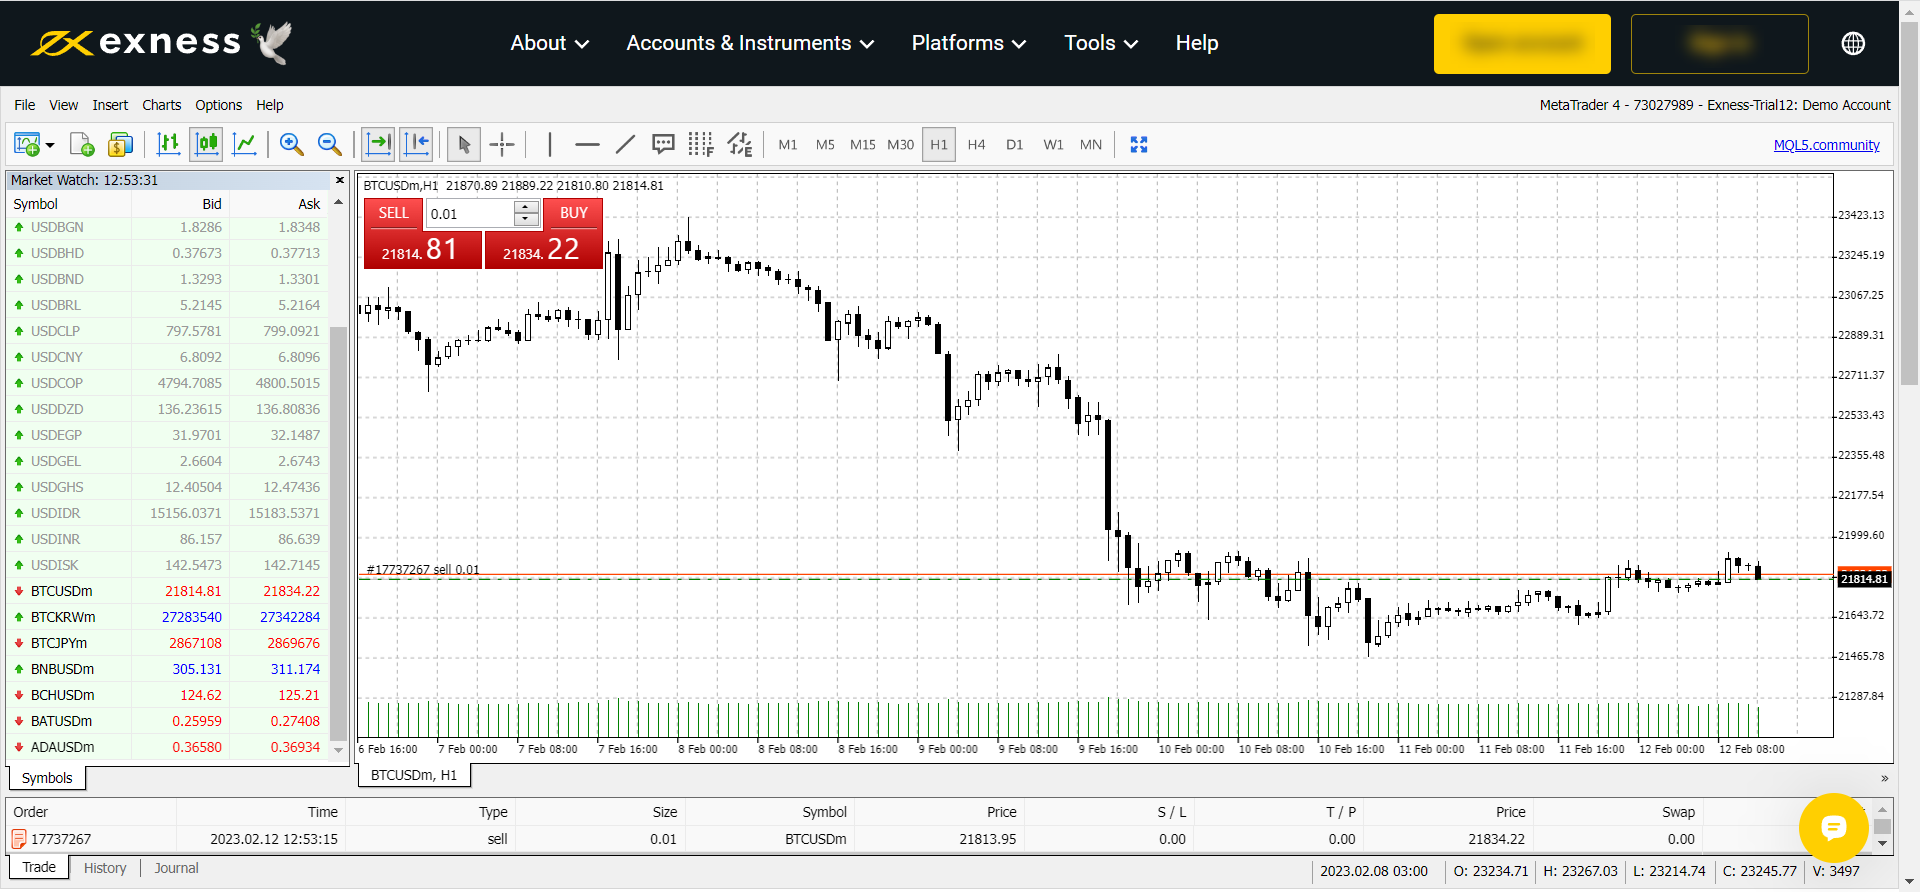Open the trading accounts icon

(x=120, y=145)
